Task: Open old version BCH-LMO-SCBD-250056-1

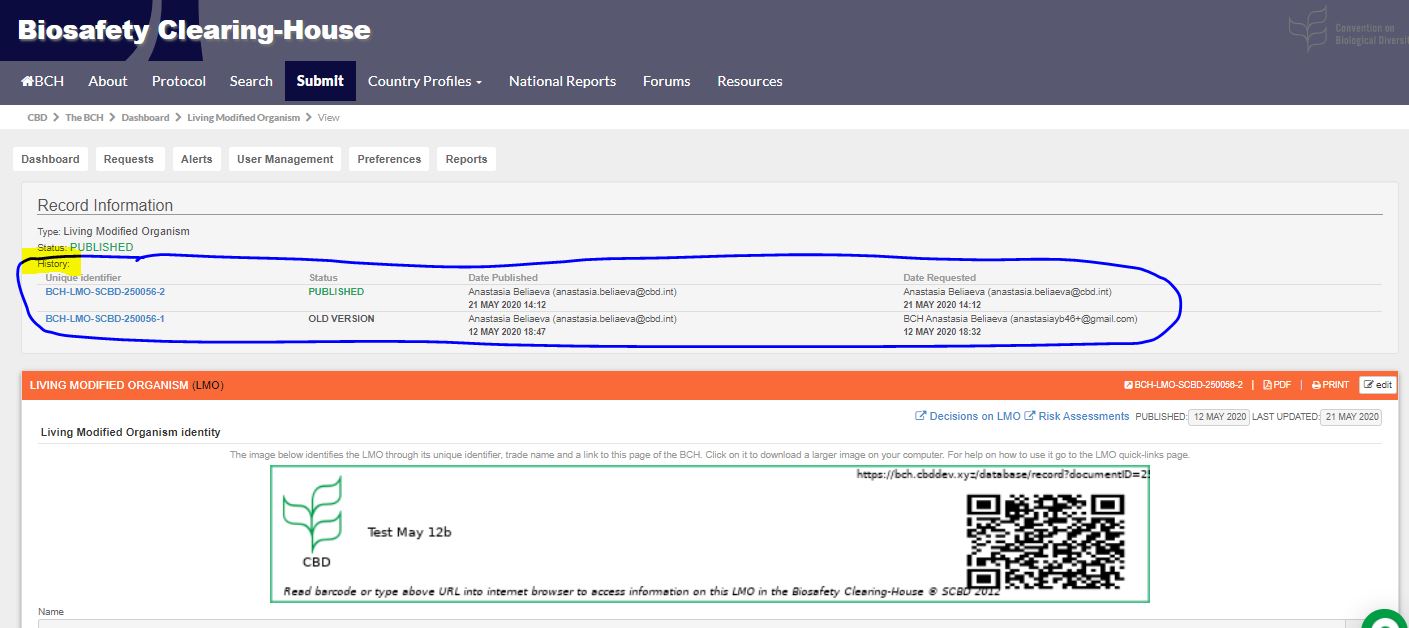Action: (x=105, y=319)
